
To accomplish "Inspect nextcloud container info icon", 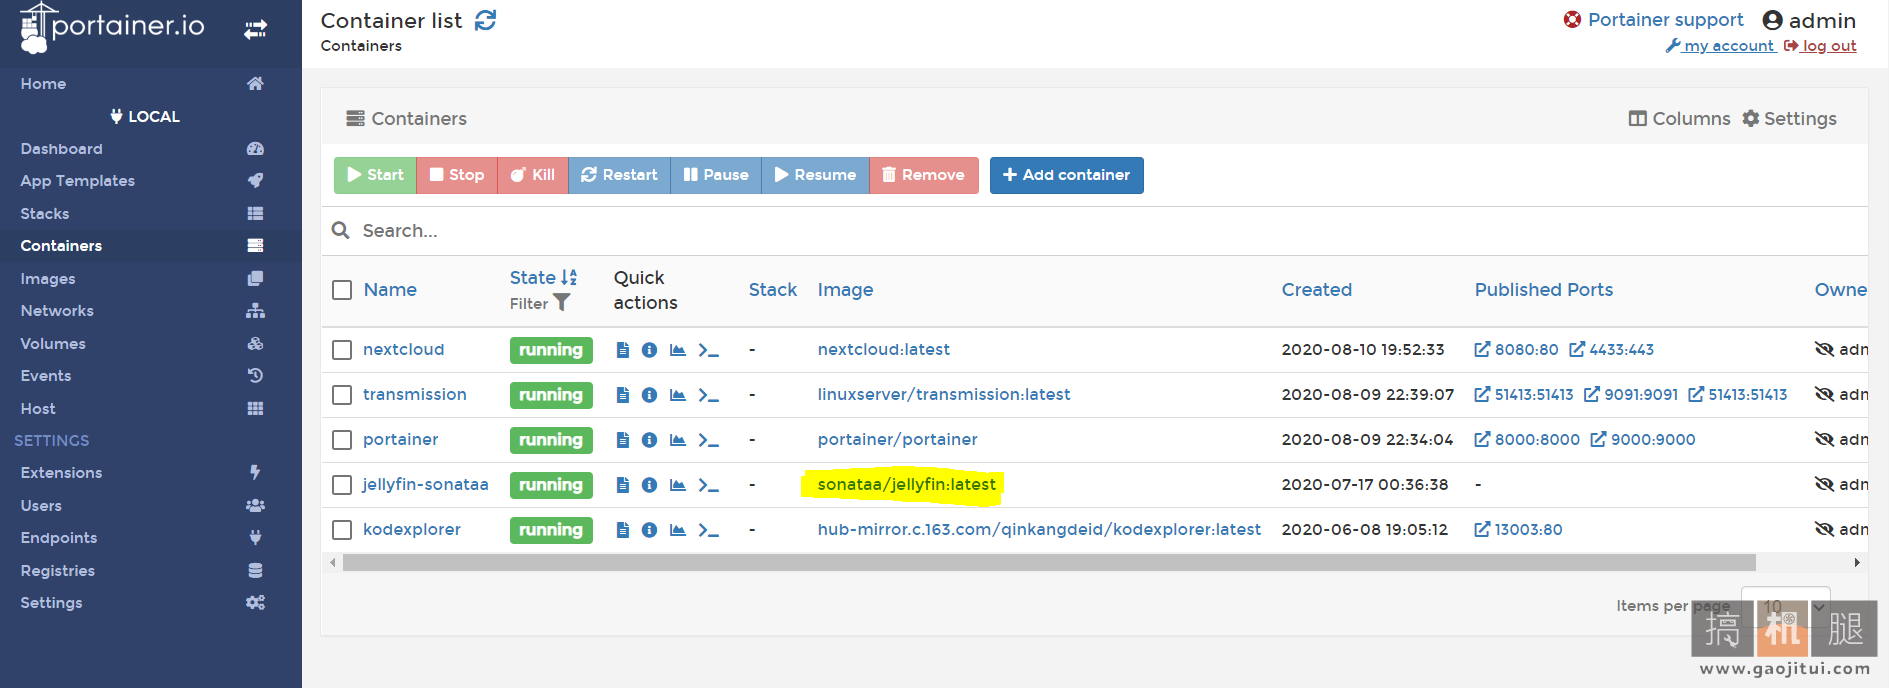I will tap(649, 350).
